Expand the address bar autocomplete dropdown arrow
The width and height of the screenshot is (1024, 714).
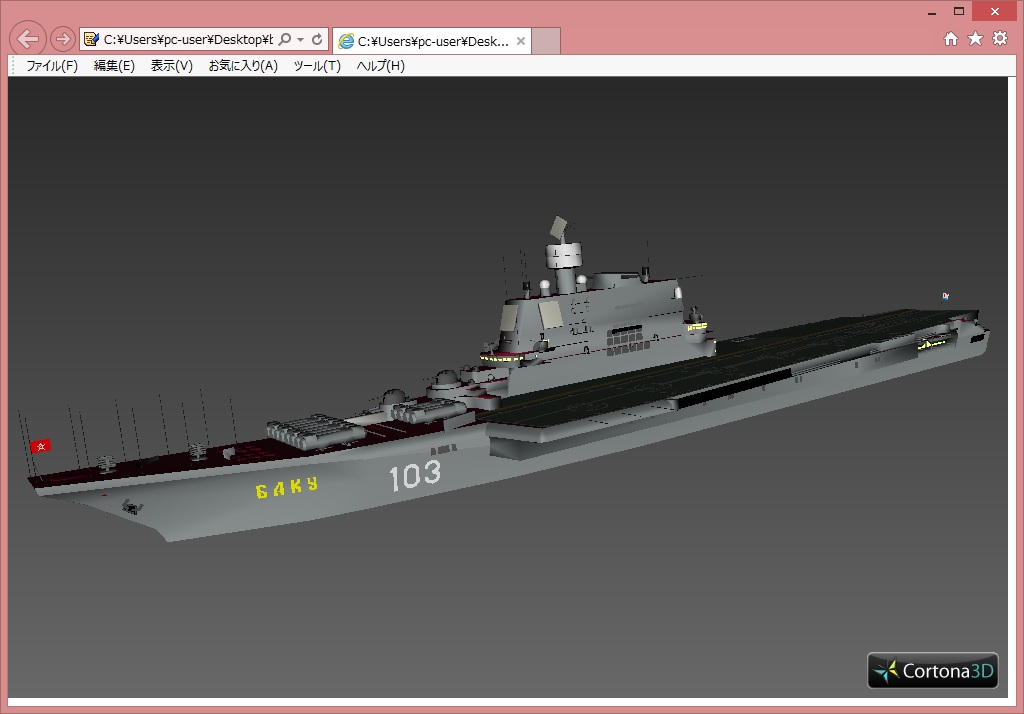click(x=301, y=40)
